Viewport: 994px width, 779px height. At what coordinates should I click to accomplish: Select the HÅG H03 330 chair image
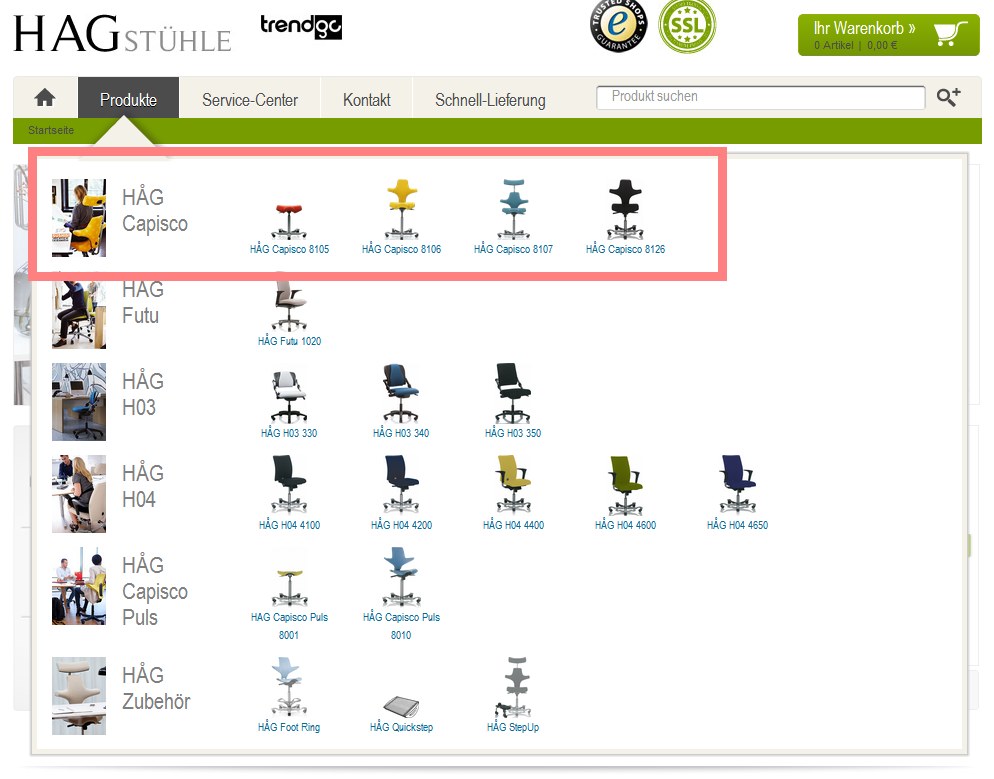click(289, 396)
